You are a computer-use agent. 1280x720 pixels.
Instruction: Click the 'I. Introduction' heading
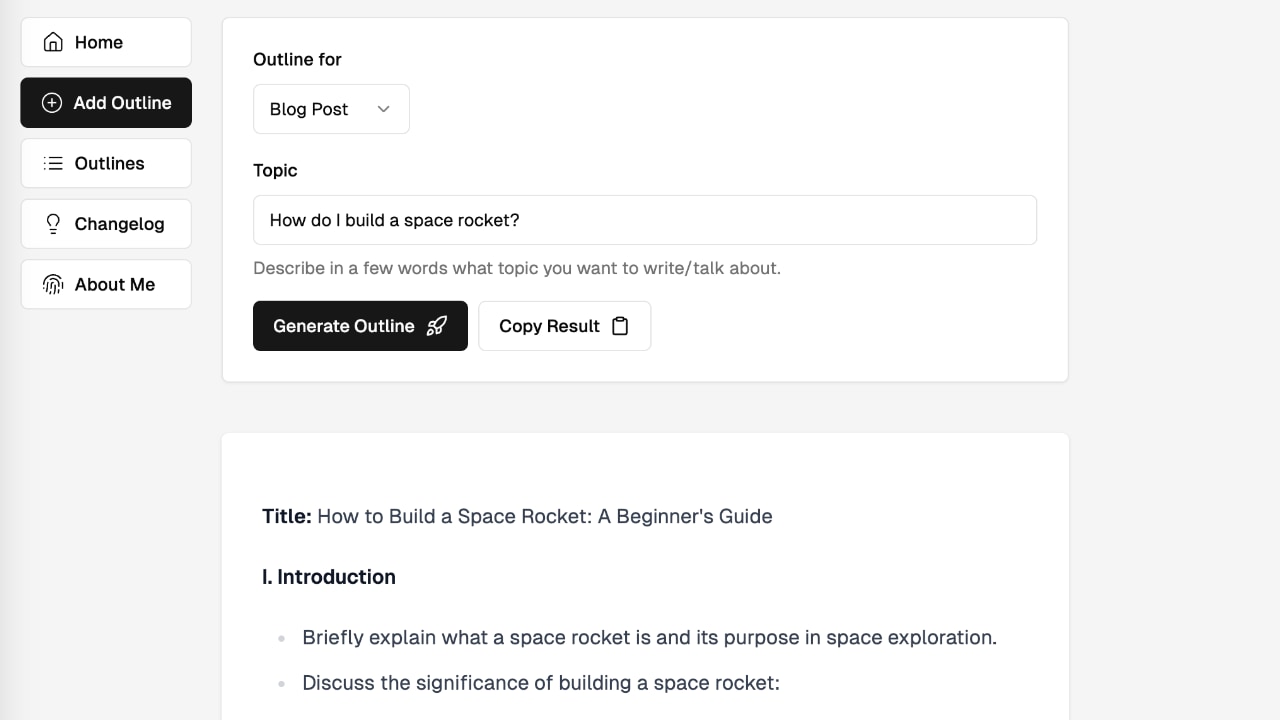point(329,577)
